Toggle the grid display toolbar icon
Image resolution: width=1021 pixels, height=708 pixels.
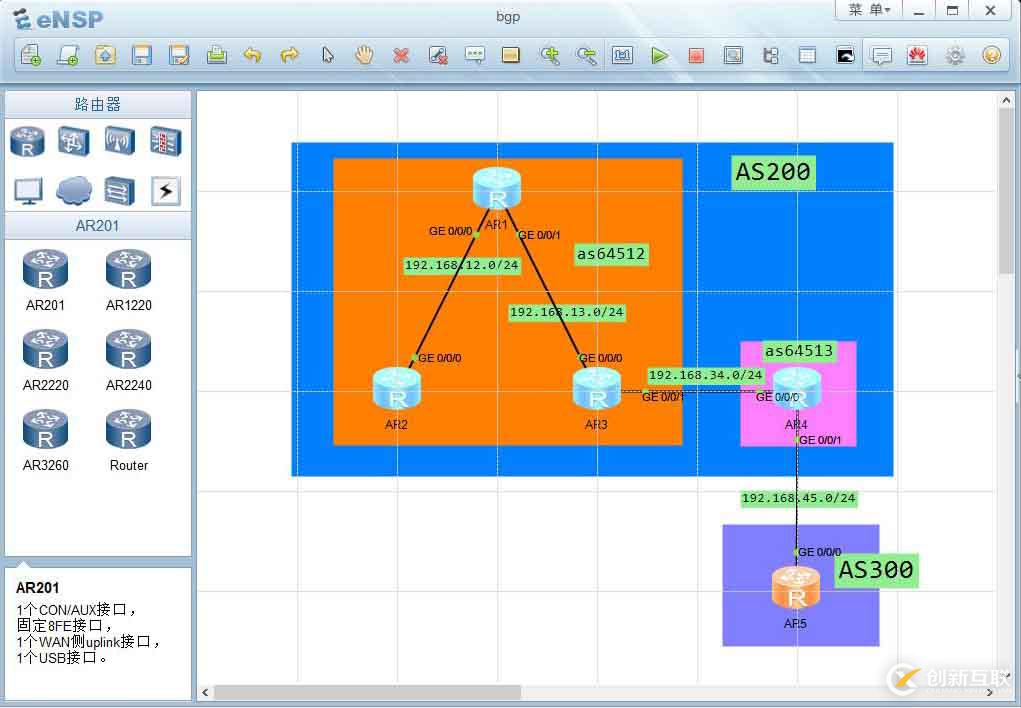(x=807, y=55)
